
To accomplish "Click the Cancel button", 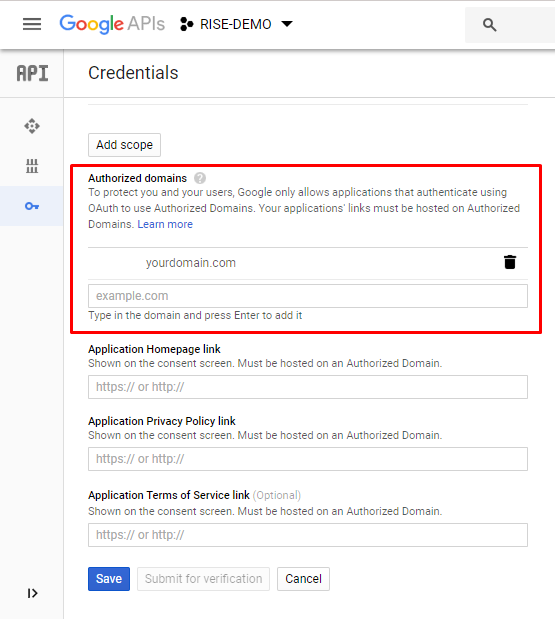I will 303,579.
